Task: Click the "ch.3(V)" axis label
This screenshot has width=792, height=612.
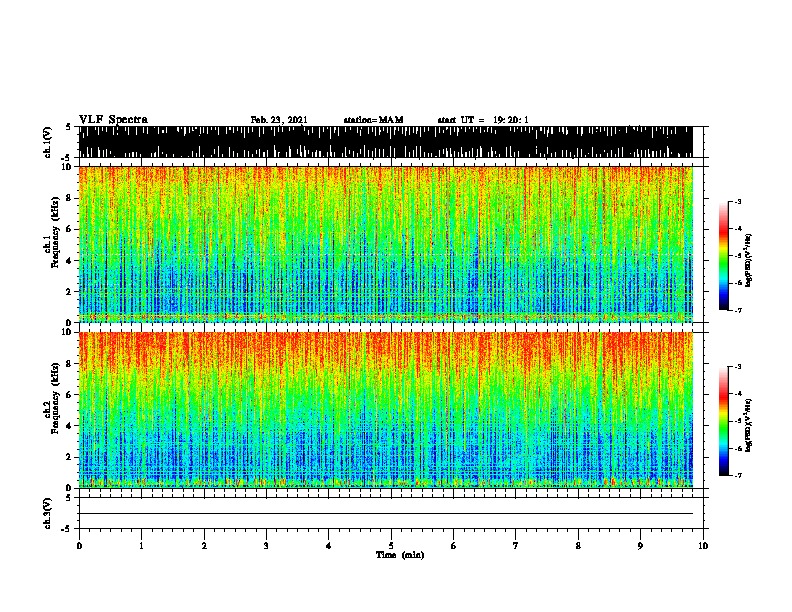Action: click(48, 513)
